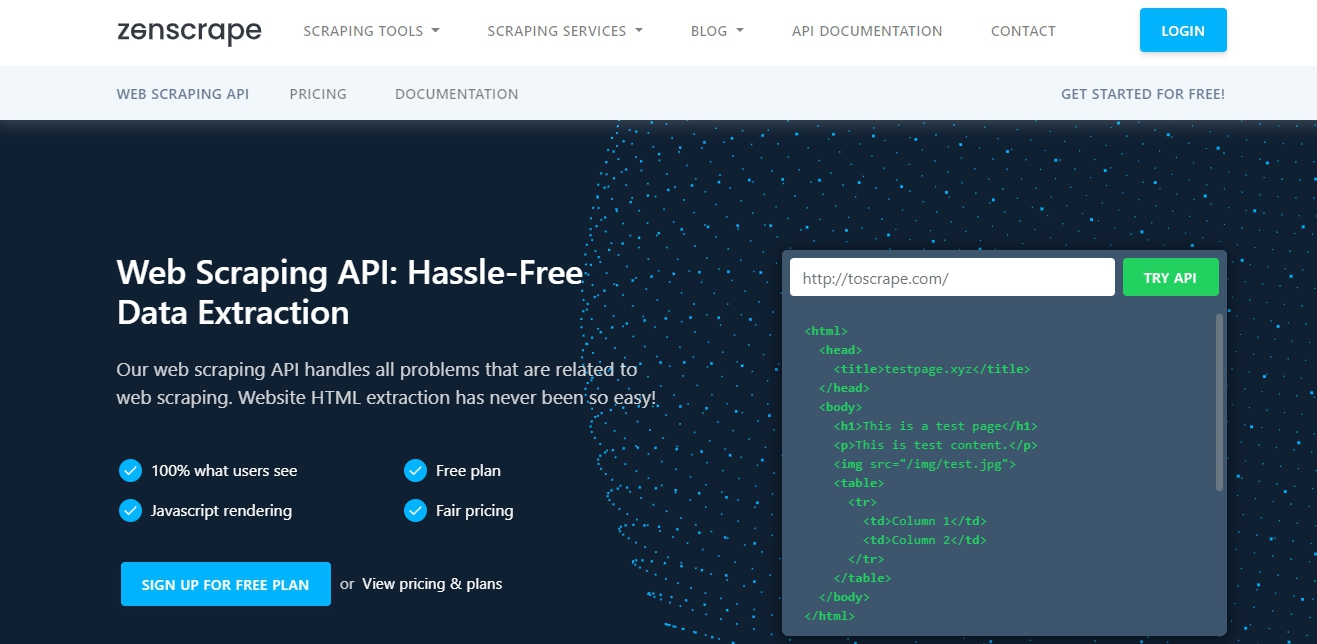
Task: Follow the View pricing & plans link
Action: (x=432, y=584)
